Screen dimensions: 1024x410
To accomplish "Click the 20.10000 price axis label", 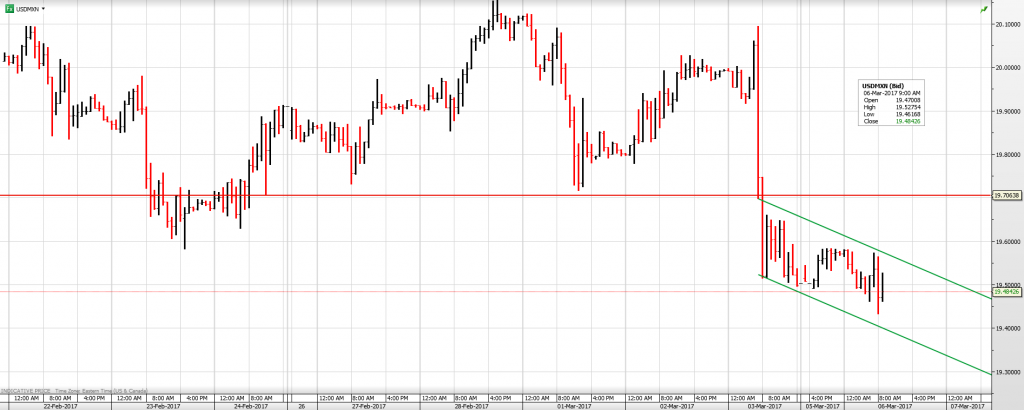I will 1005,24.
